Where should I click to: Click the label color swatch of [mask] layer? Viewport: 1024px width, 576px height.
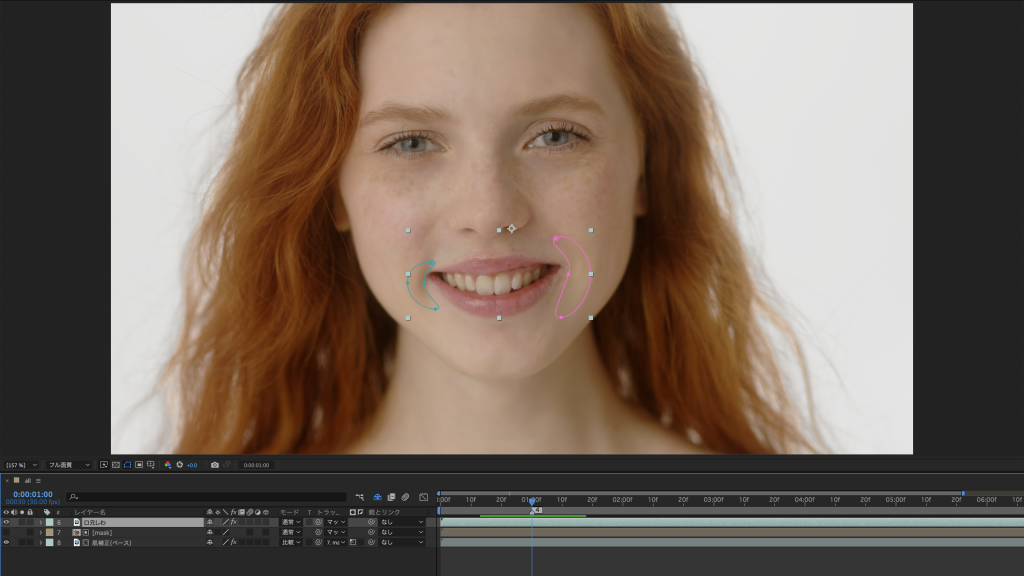49,532
